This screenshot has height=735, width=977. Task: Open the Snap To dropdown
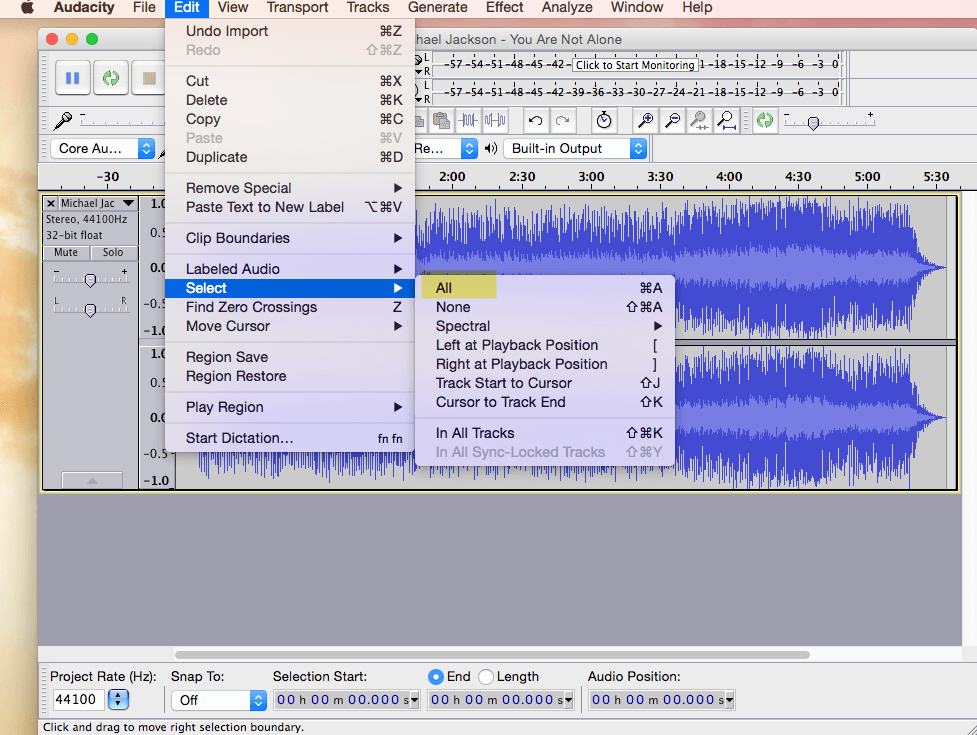[217, 700]
